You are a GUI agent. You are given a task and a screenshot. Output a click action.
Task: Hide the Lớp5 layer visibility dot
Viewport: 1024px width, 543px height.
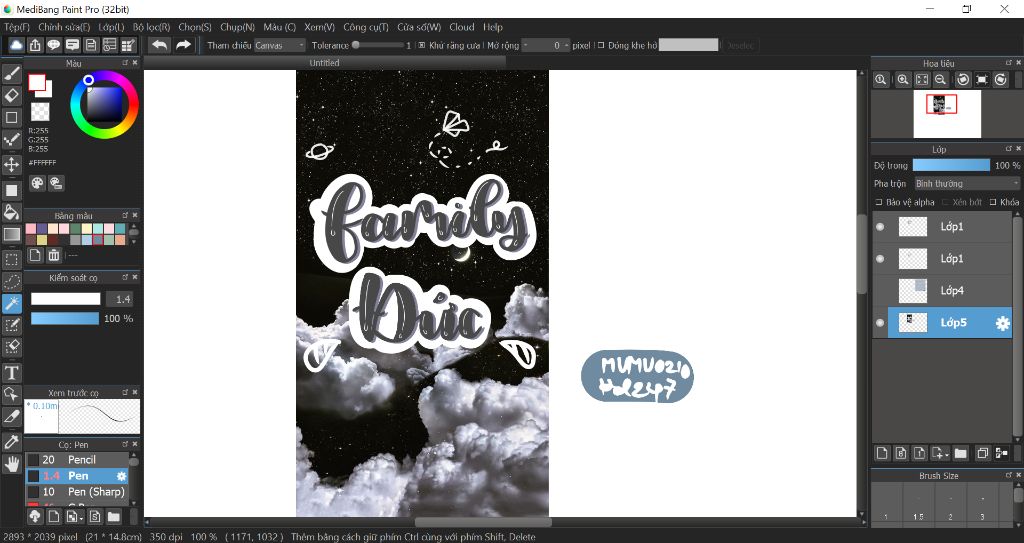pos(880,323)
